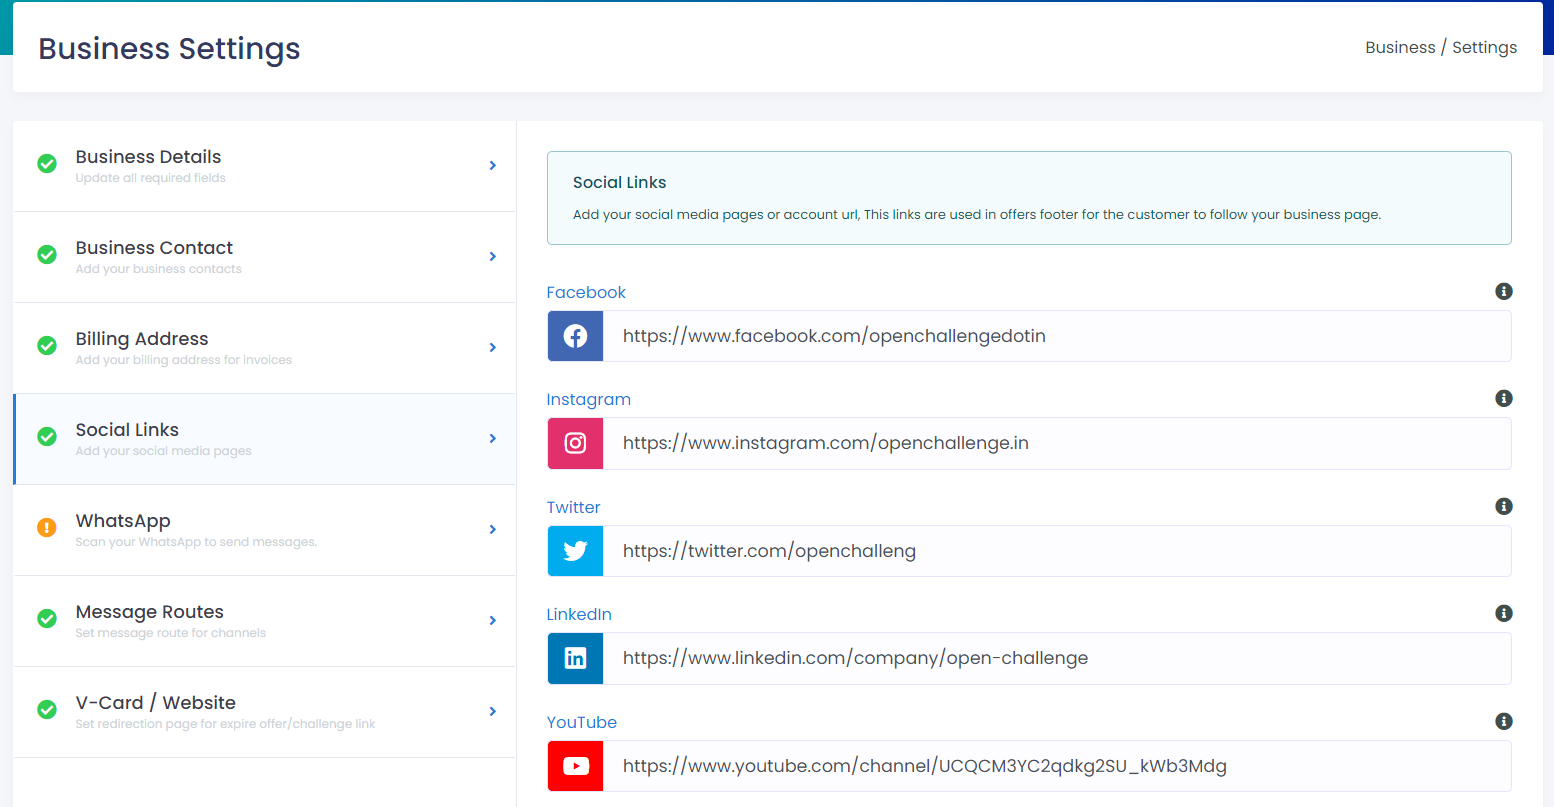
Task: Expand Message Routes with its chevron arrow
Action: pyautogui.click(x=493, y=620)
